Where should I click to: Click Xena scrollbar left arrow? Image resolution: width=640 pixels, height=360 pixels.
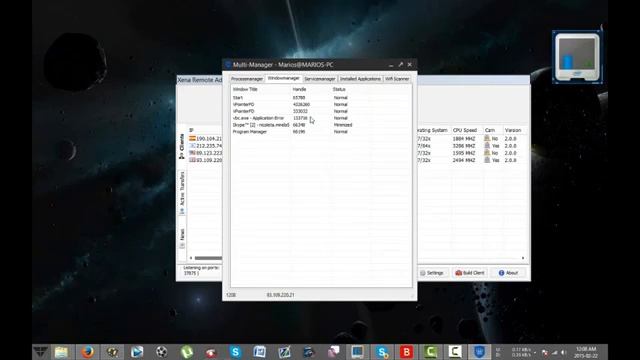click(x=191, y=258)
